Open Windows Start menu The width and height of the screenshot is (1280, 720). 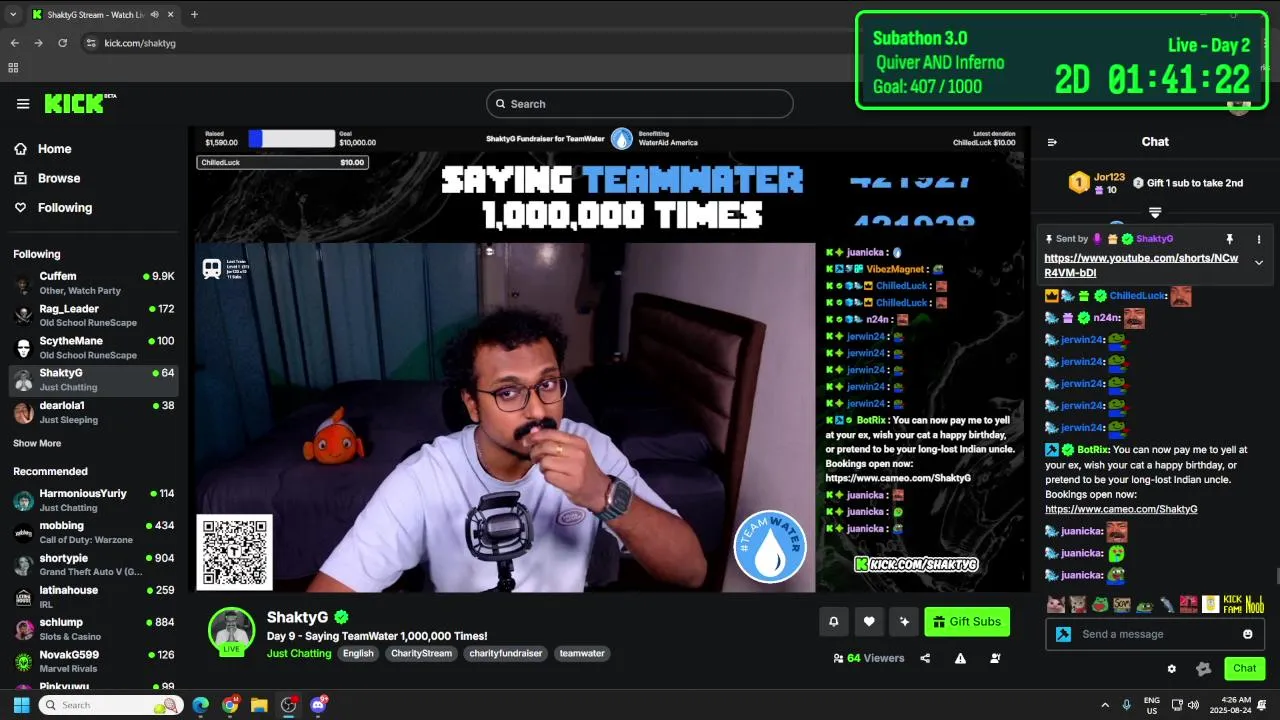point(21,705)
